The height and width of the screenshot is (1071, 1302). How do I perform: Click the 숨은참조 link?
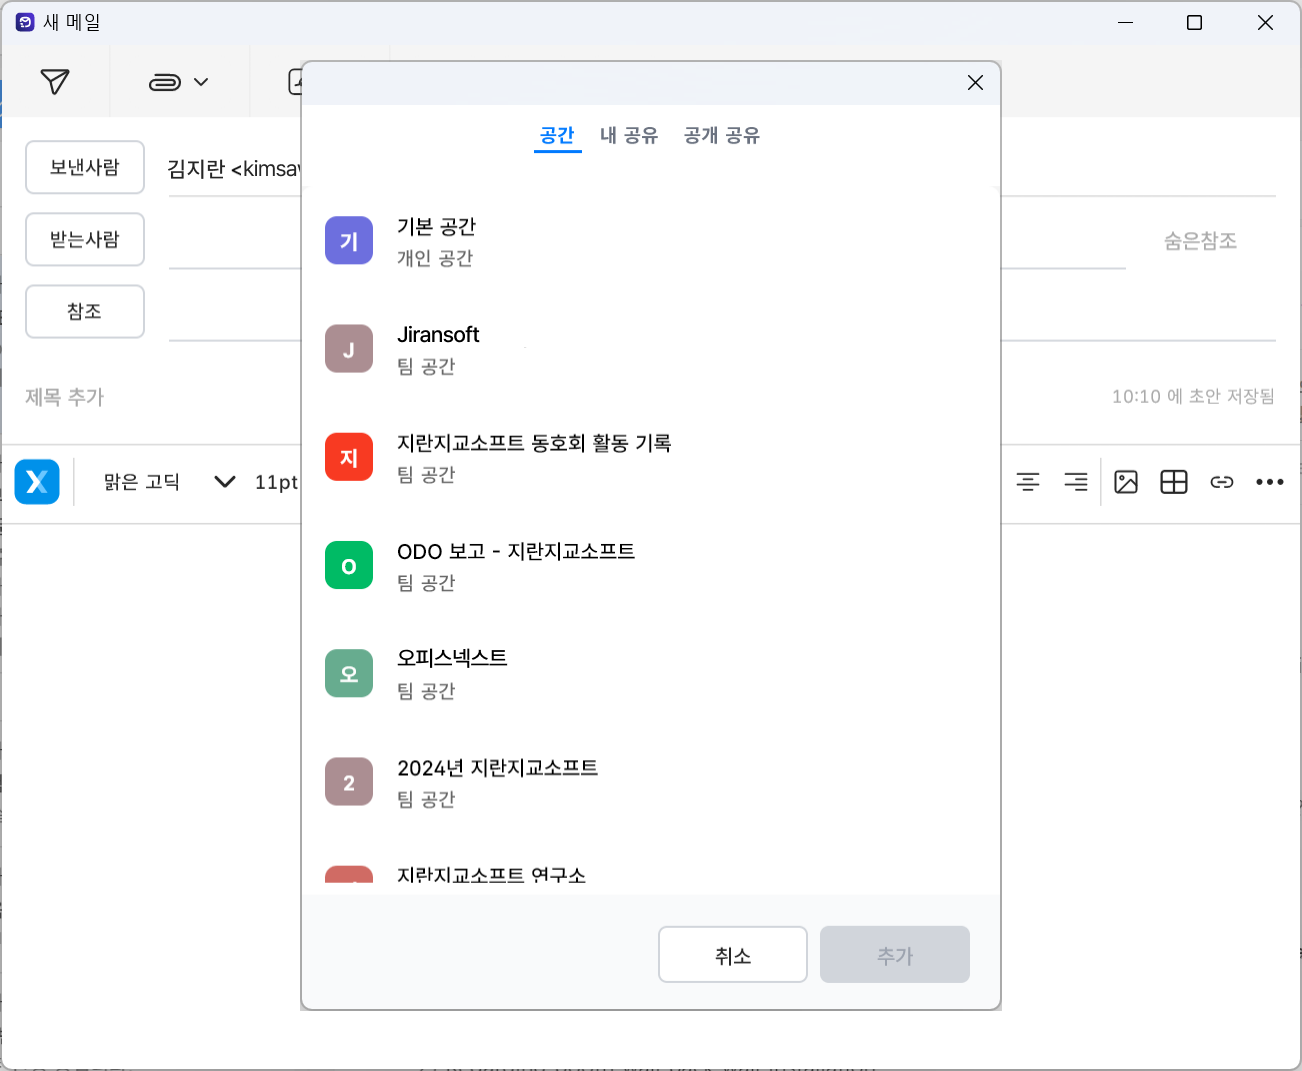tap(1200, 240)
